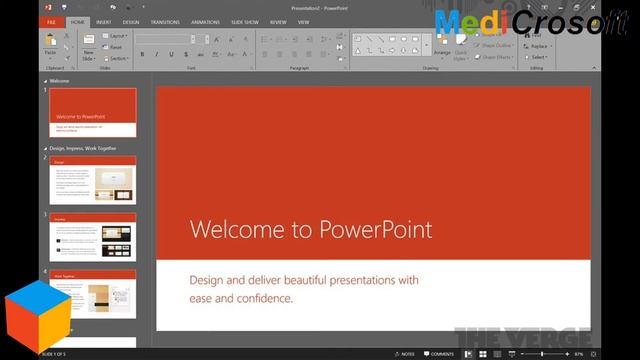
Task: Increase the list indent level
Action: (x=309, y=40)
